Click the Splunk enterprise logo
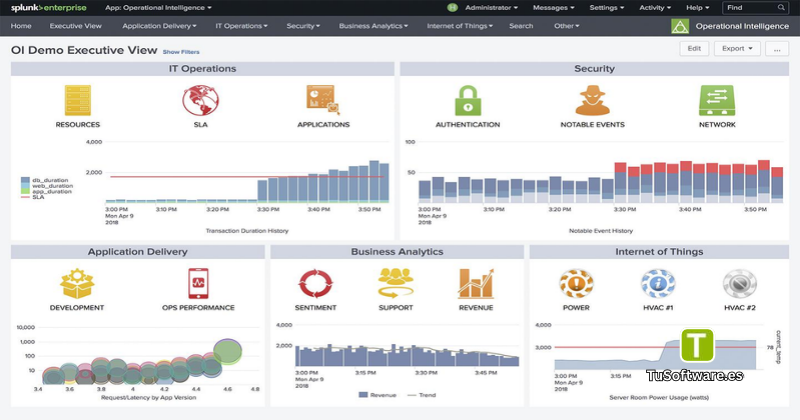 point(49,8)
